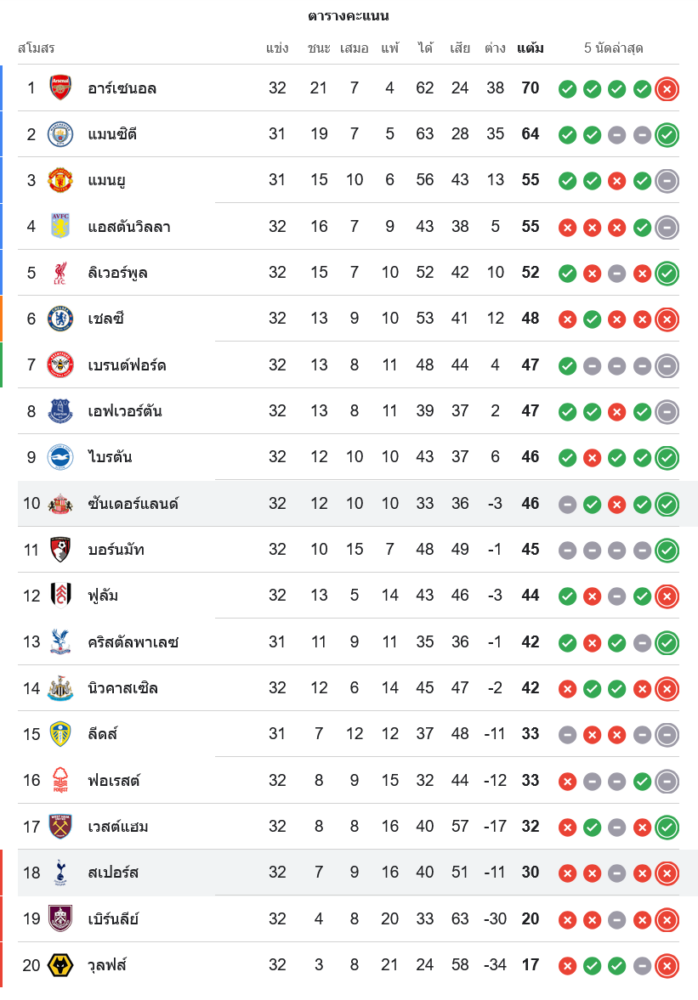This screenshot has width=698, height=1000.
Task: Click the Wolves club crest icon
Action: coord(61,965)
